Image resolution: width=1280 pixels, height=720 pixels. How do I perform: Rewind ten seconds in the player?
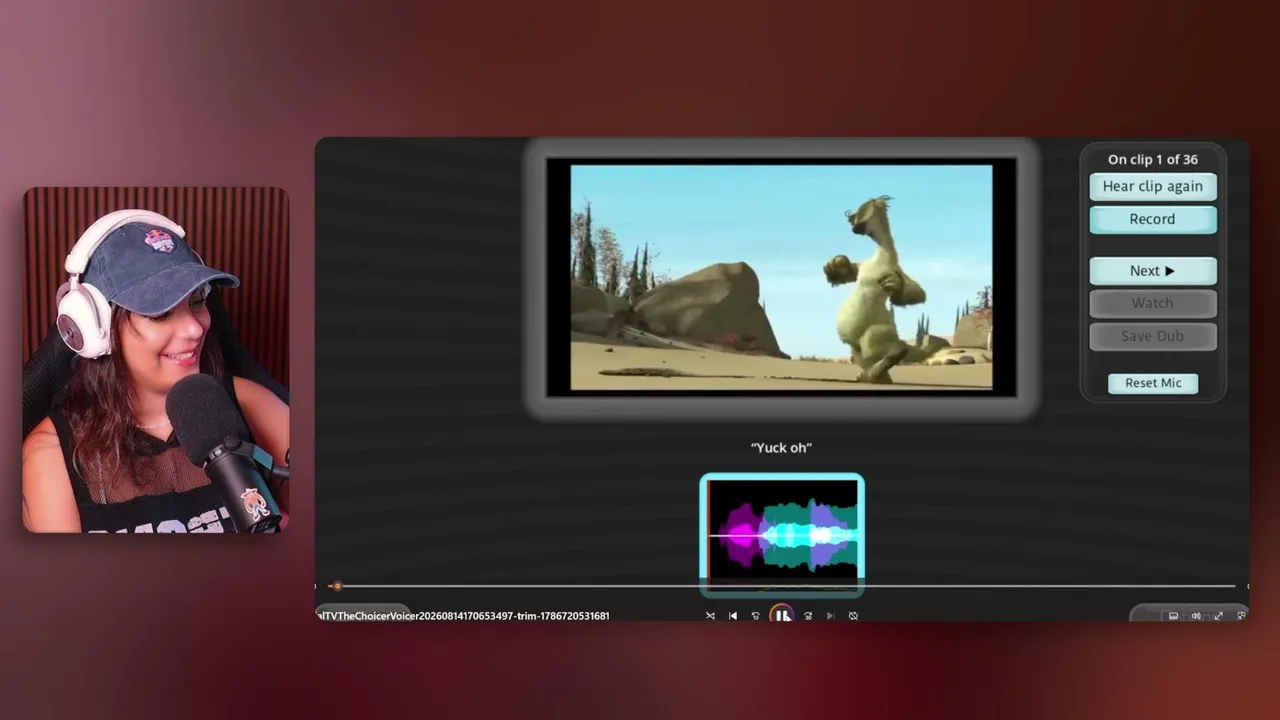(x=756, y=616)
